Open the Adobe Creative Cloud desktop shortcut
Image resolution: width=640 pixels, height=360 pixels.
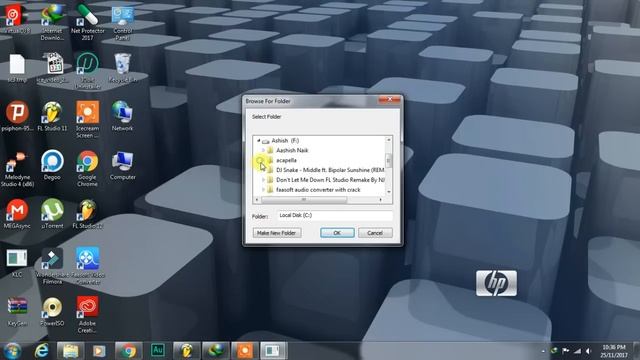click(87, 314)
